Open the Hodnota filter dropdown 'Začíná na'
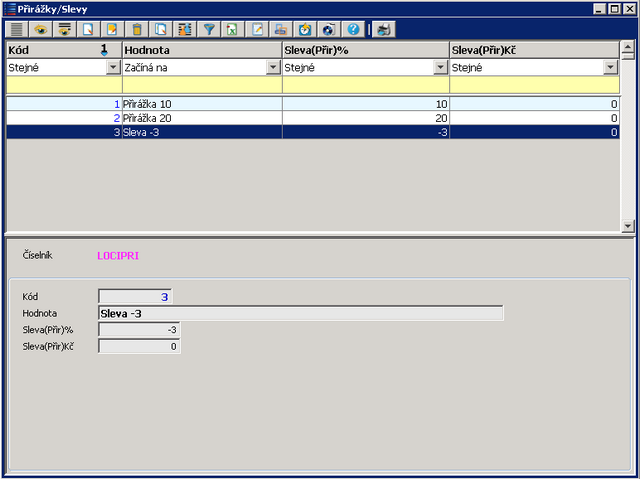Viewport: 640px width, 479px height. coord(273,67)
